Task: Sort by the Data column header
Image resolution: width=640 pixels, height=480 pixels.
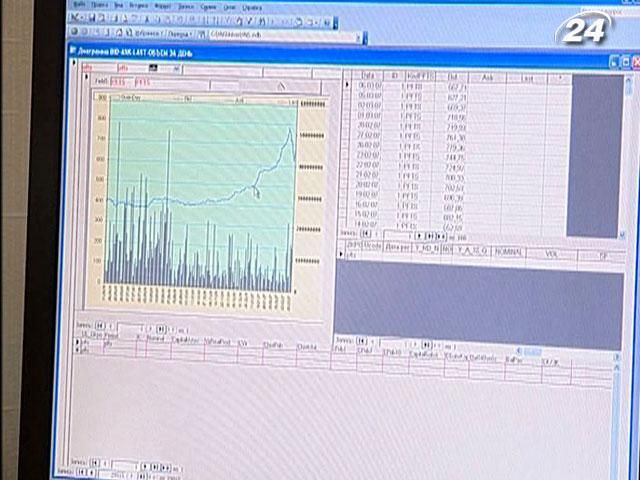Action: (367, 76)
